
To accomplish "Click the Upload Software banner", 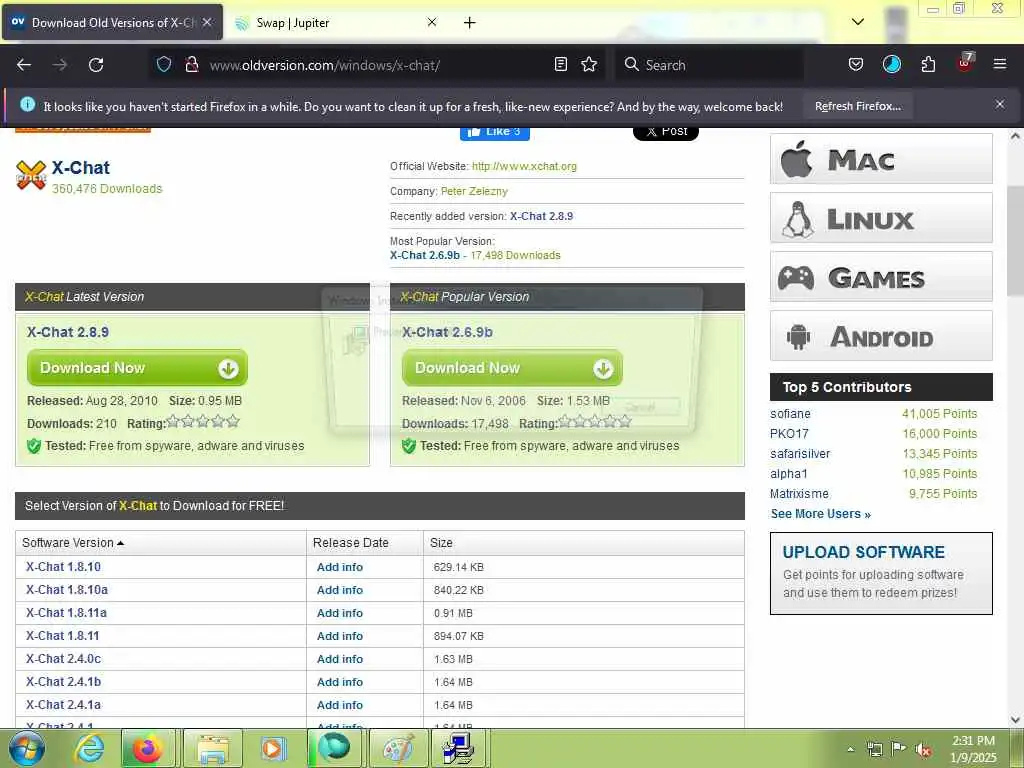I will [881, 573].
